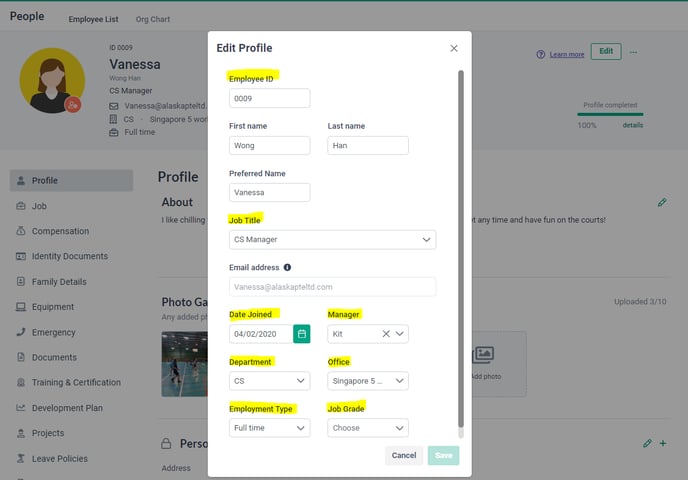
Task: Click the Cancel button
Action: coord(404,455)
